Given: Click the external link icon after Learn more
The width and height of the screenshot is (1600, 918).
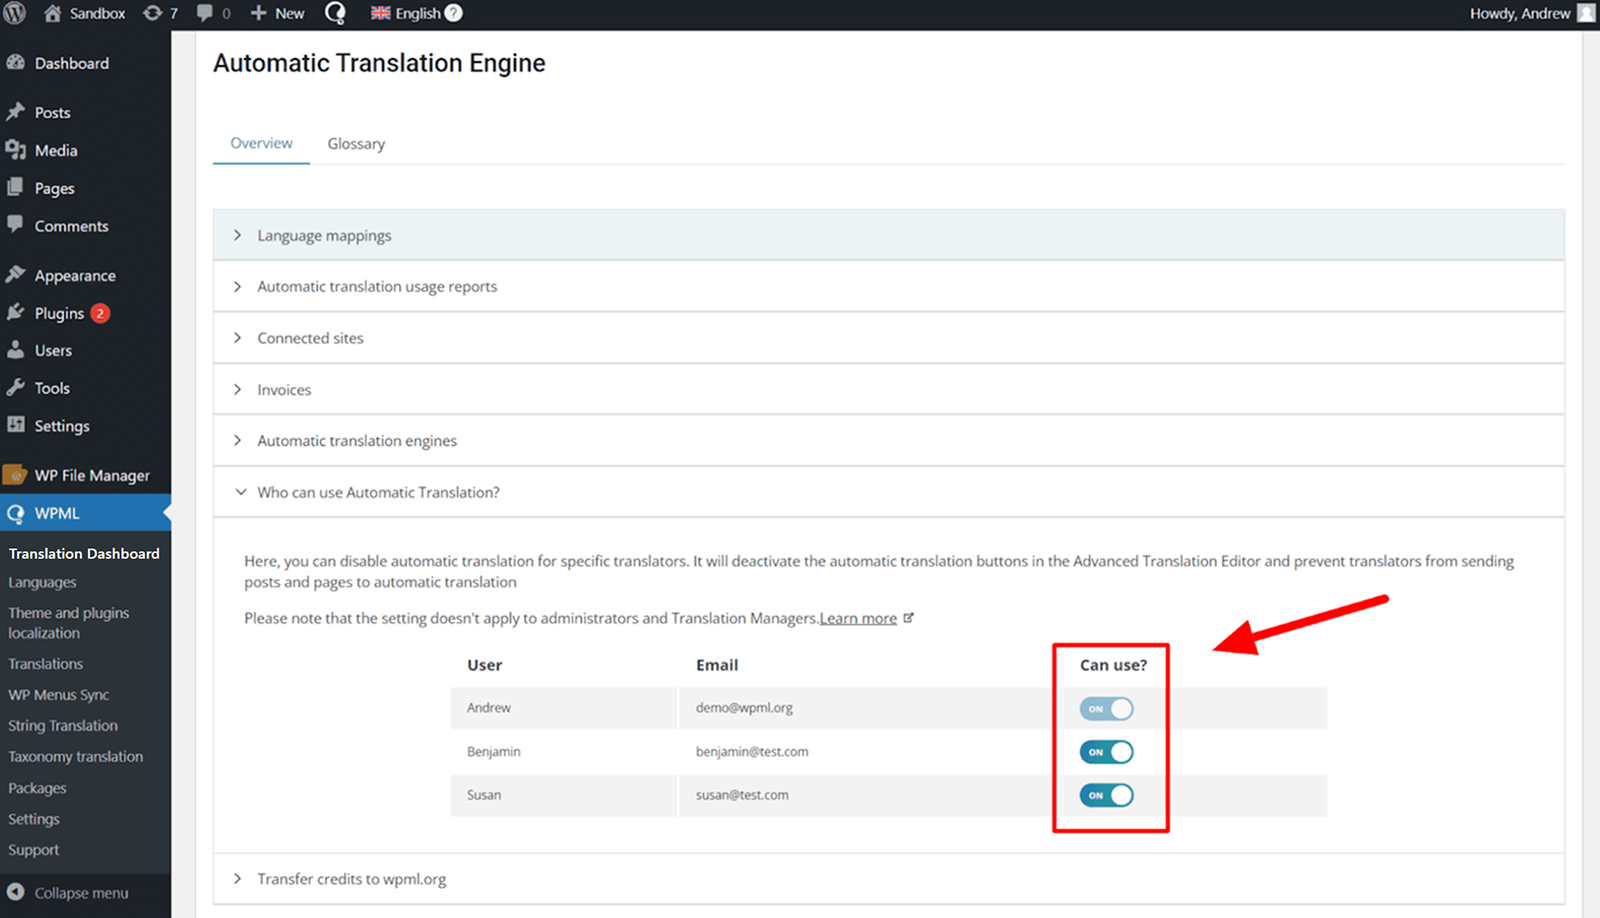Looking at the screenshot, I should [x=908, y=618].
